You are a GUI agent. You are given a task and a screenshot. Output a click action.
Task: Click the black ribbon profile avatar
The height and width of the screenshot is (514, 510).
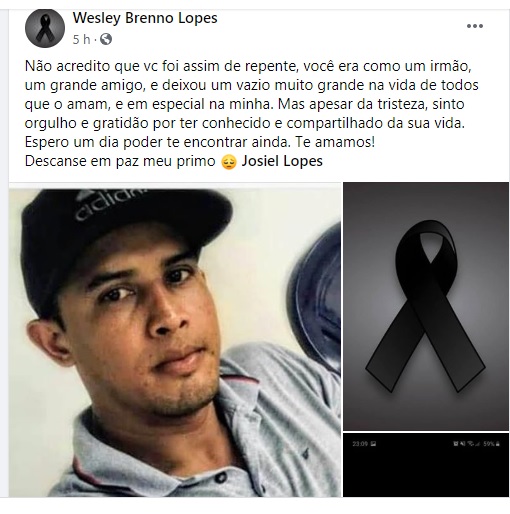(x=45, y=28)
